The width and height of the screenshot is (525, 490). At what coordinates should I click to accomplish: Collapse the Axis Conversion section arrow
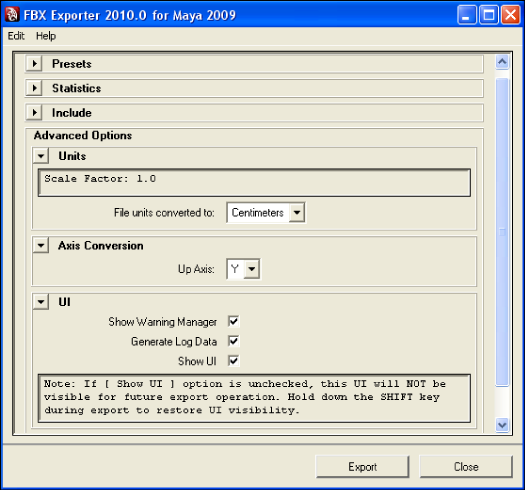click(41, 246)
